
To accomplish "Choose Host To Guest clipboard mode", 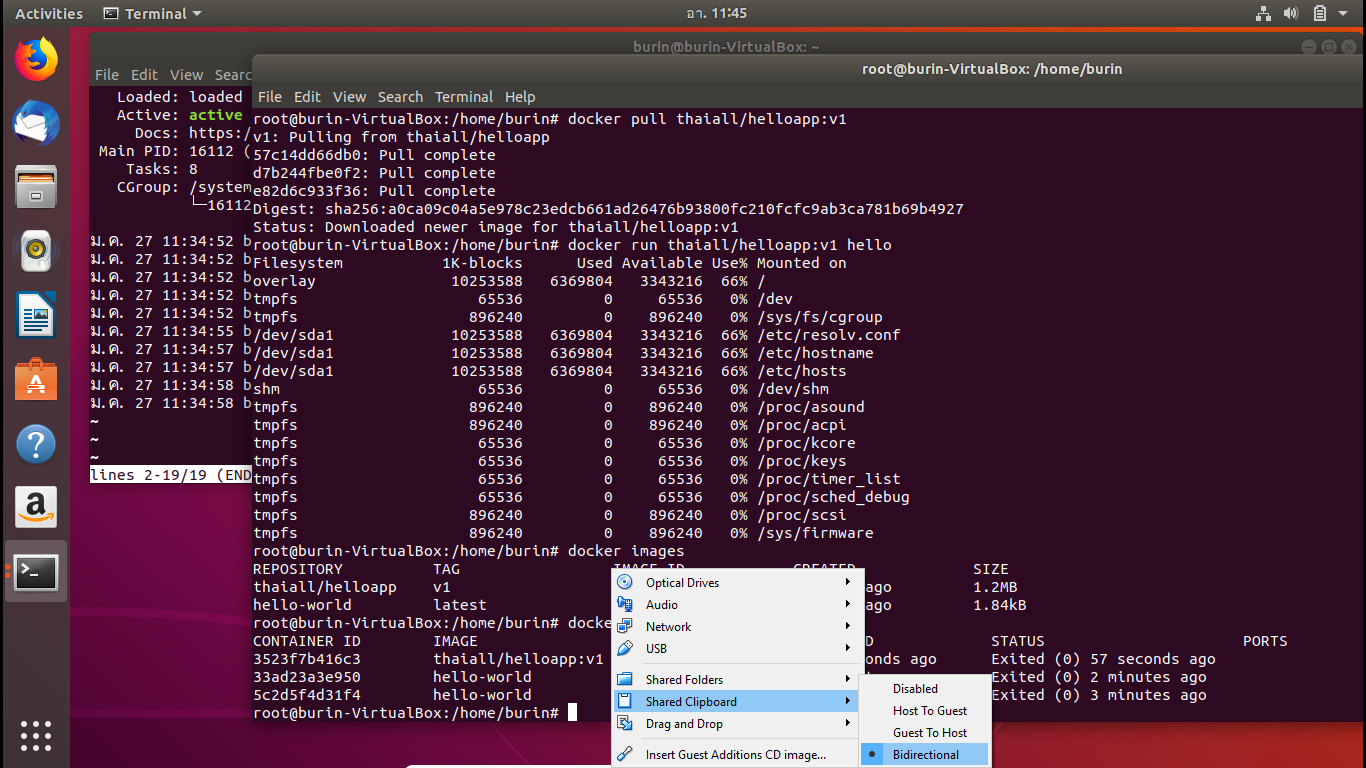I will pyautogui.click(x=929, y=711).
